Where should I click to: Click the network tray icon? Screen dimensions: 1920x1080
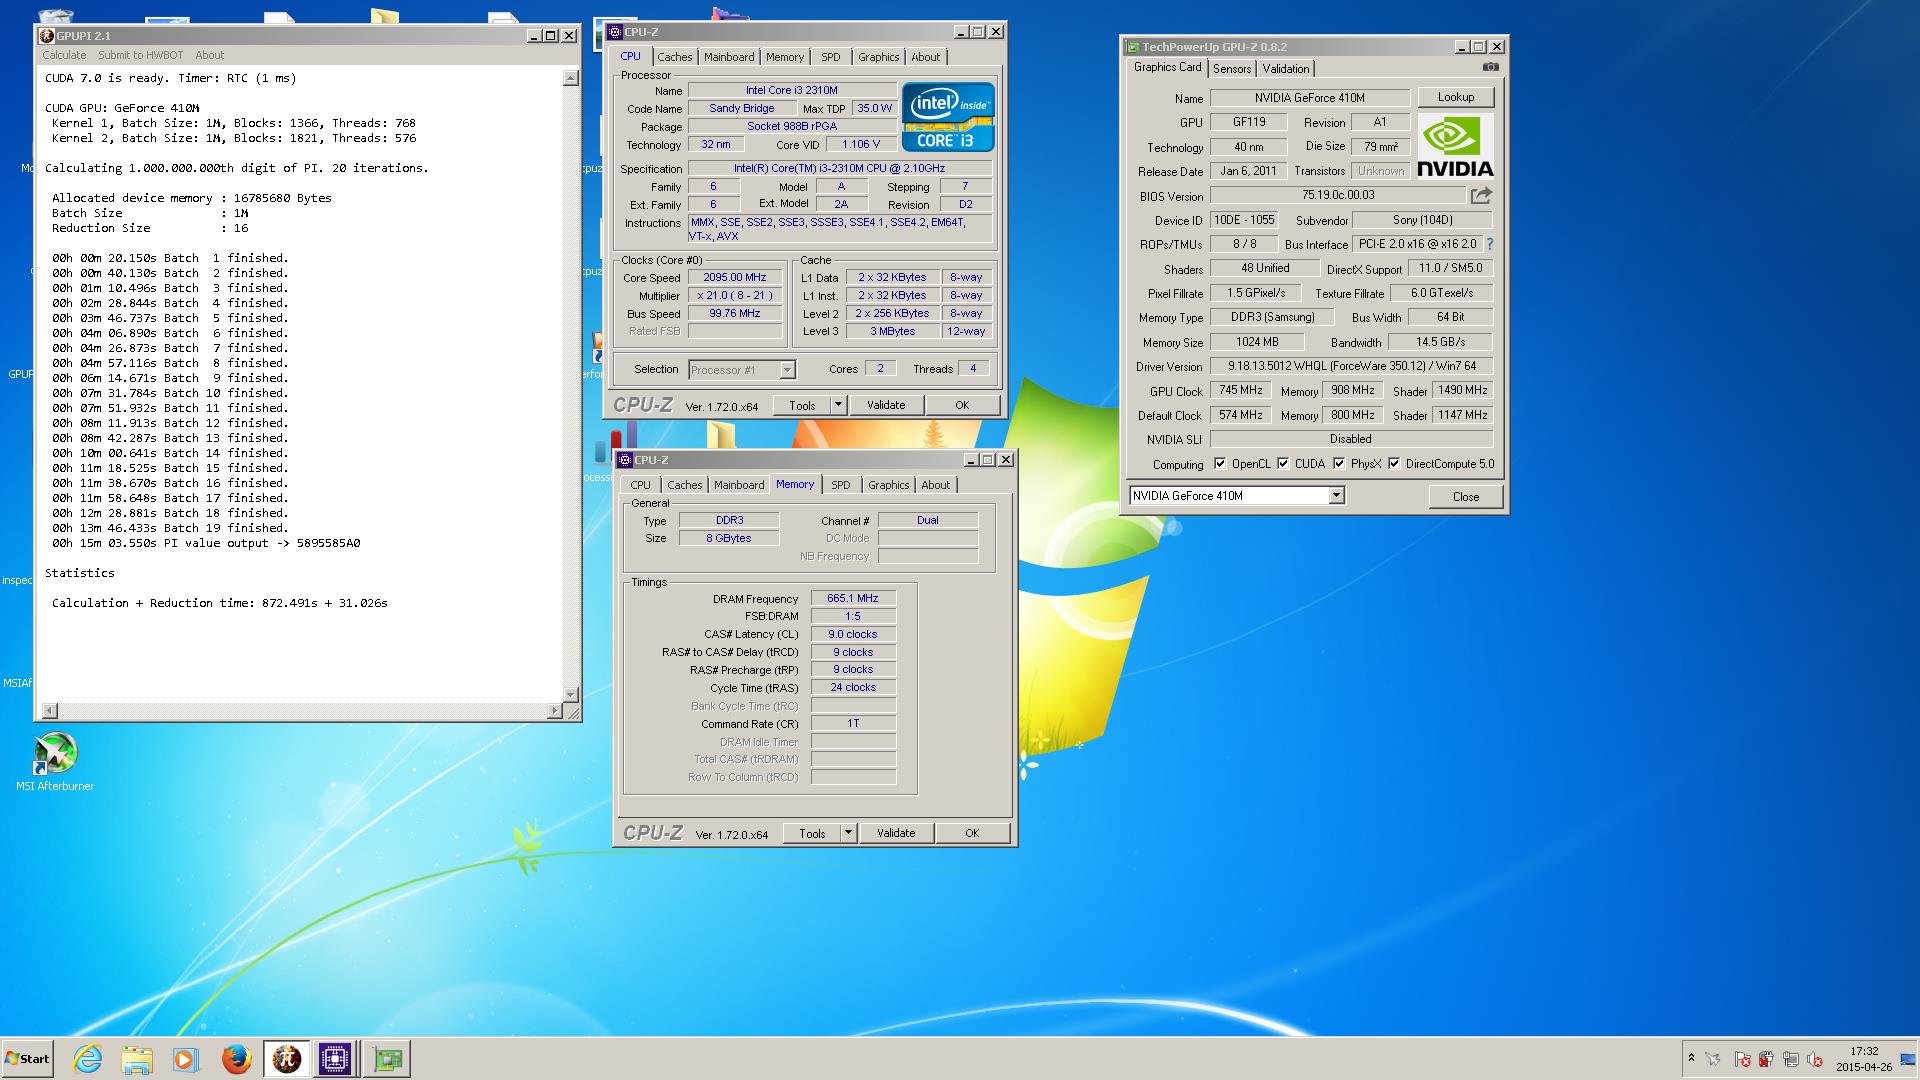pyautogui.click(x=1790, y=1059)
